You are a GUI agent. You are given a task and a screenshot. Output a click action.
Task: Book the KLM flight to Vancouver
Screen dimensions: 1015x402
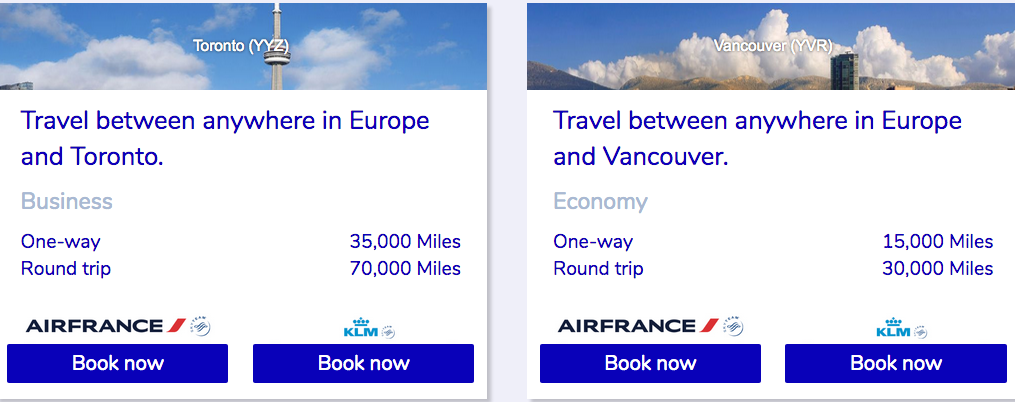[x=896, y=363]
